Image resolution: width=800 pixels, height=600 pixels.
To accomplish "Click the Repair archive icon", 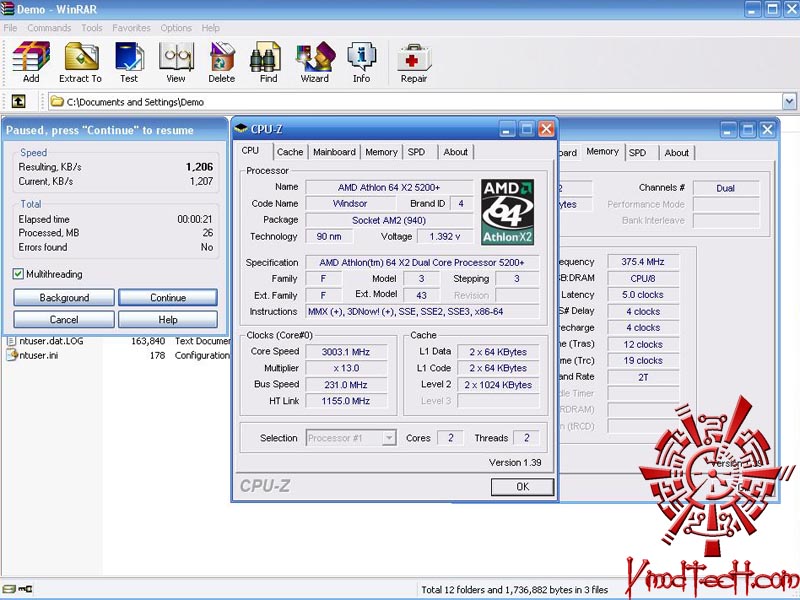I will (x=414, y=62).
